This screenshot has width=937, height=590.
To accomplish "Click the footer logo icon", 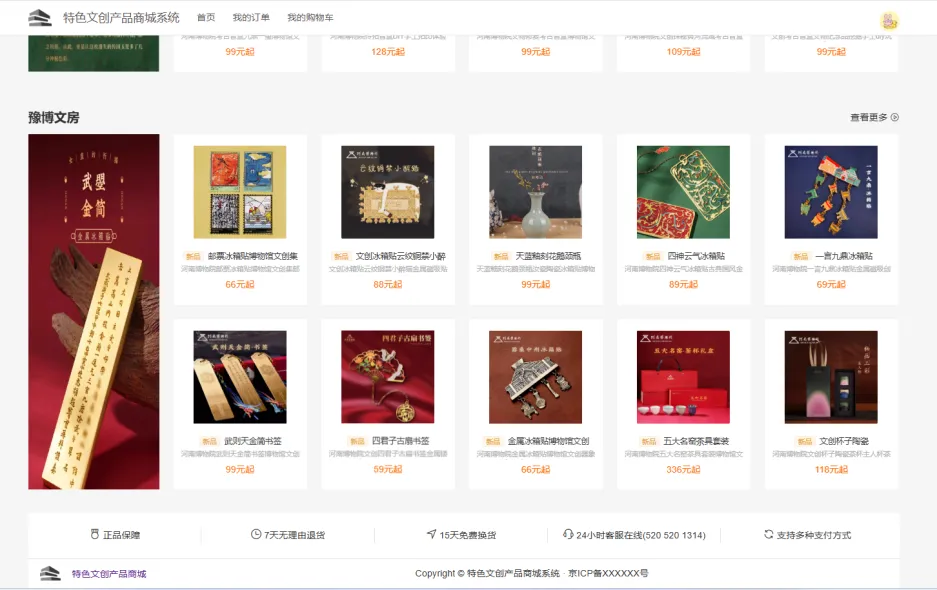I will [50, 573].
